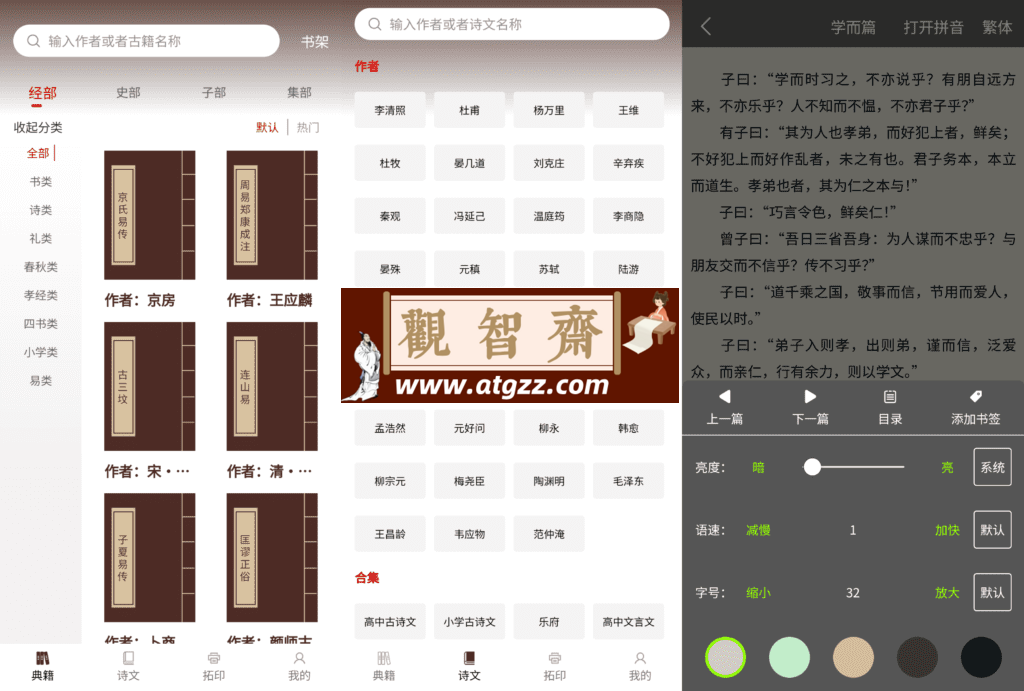This screenshot has height=691, width=1024.
Task: Tap the 拓印 printer icon in left screen's bottom bar
Action: click(x=214, y=658)
